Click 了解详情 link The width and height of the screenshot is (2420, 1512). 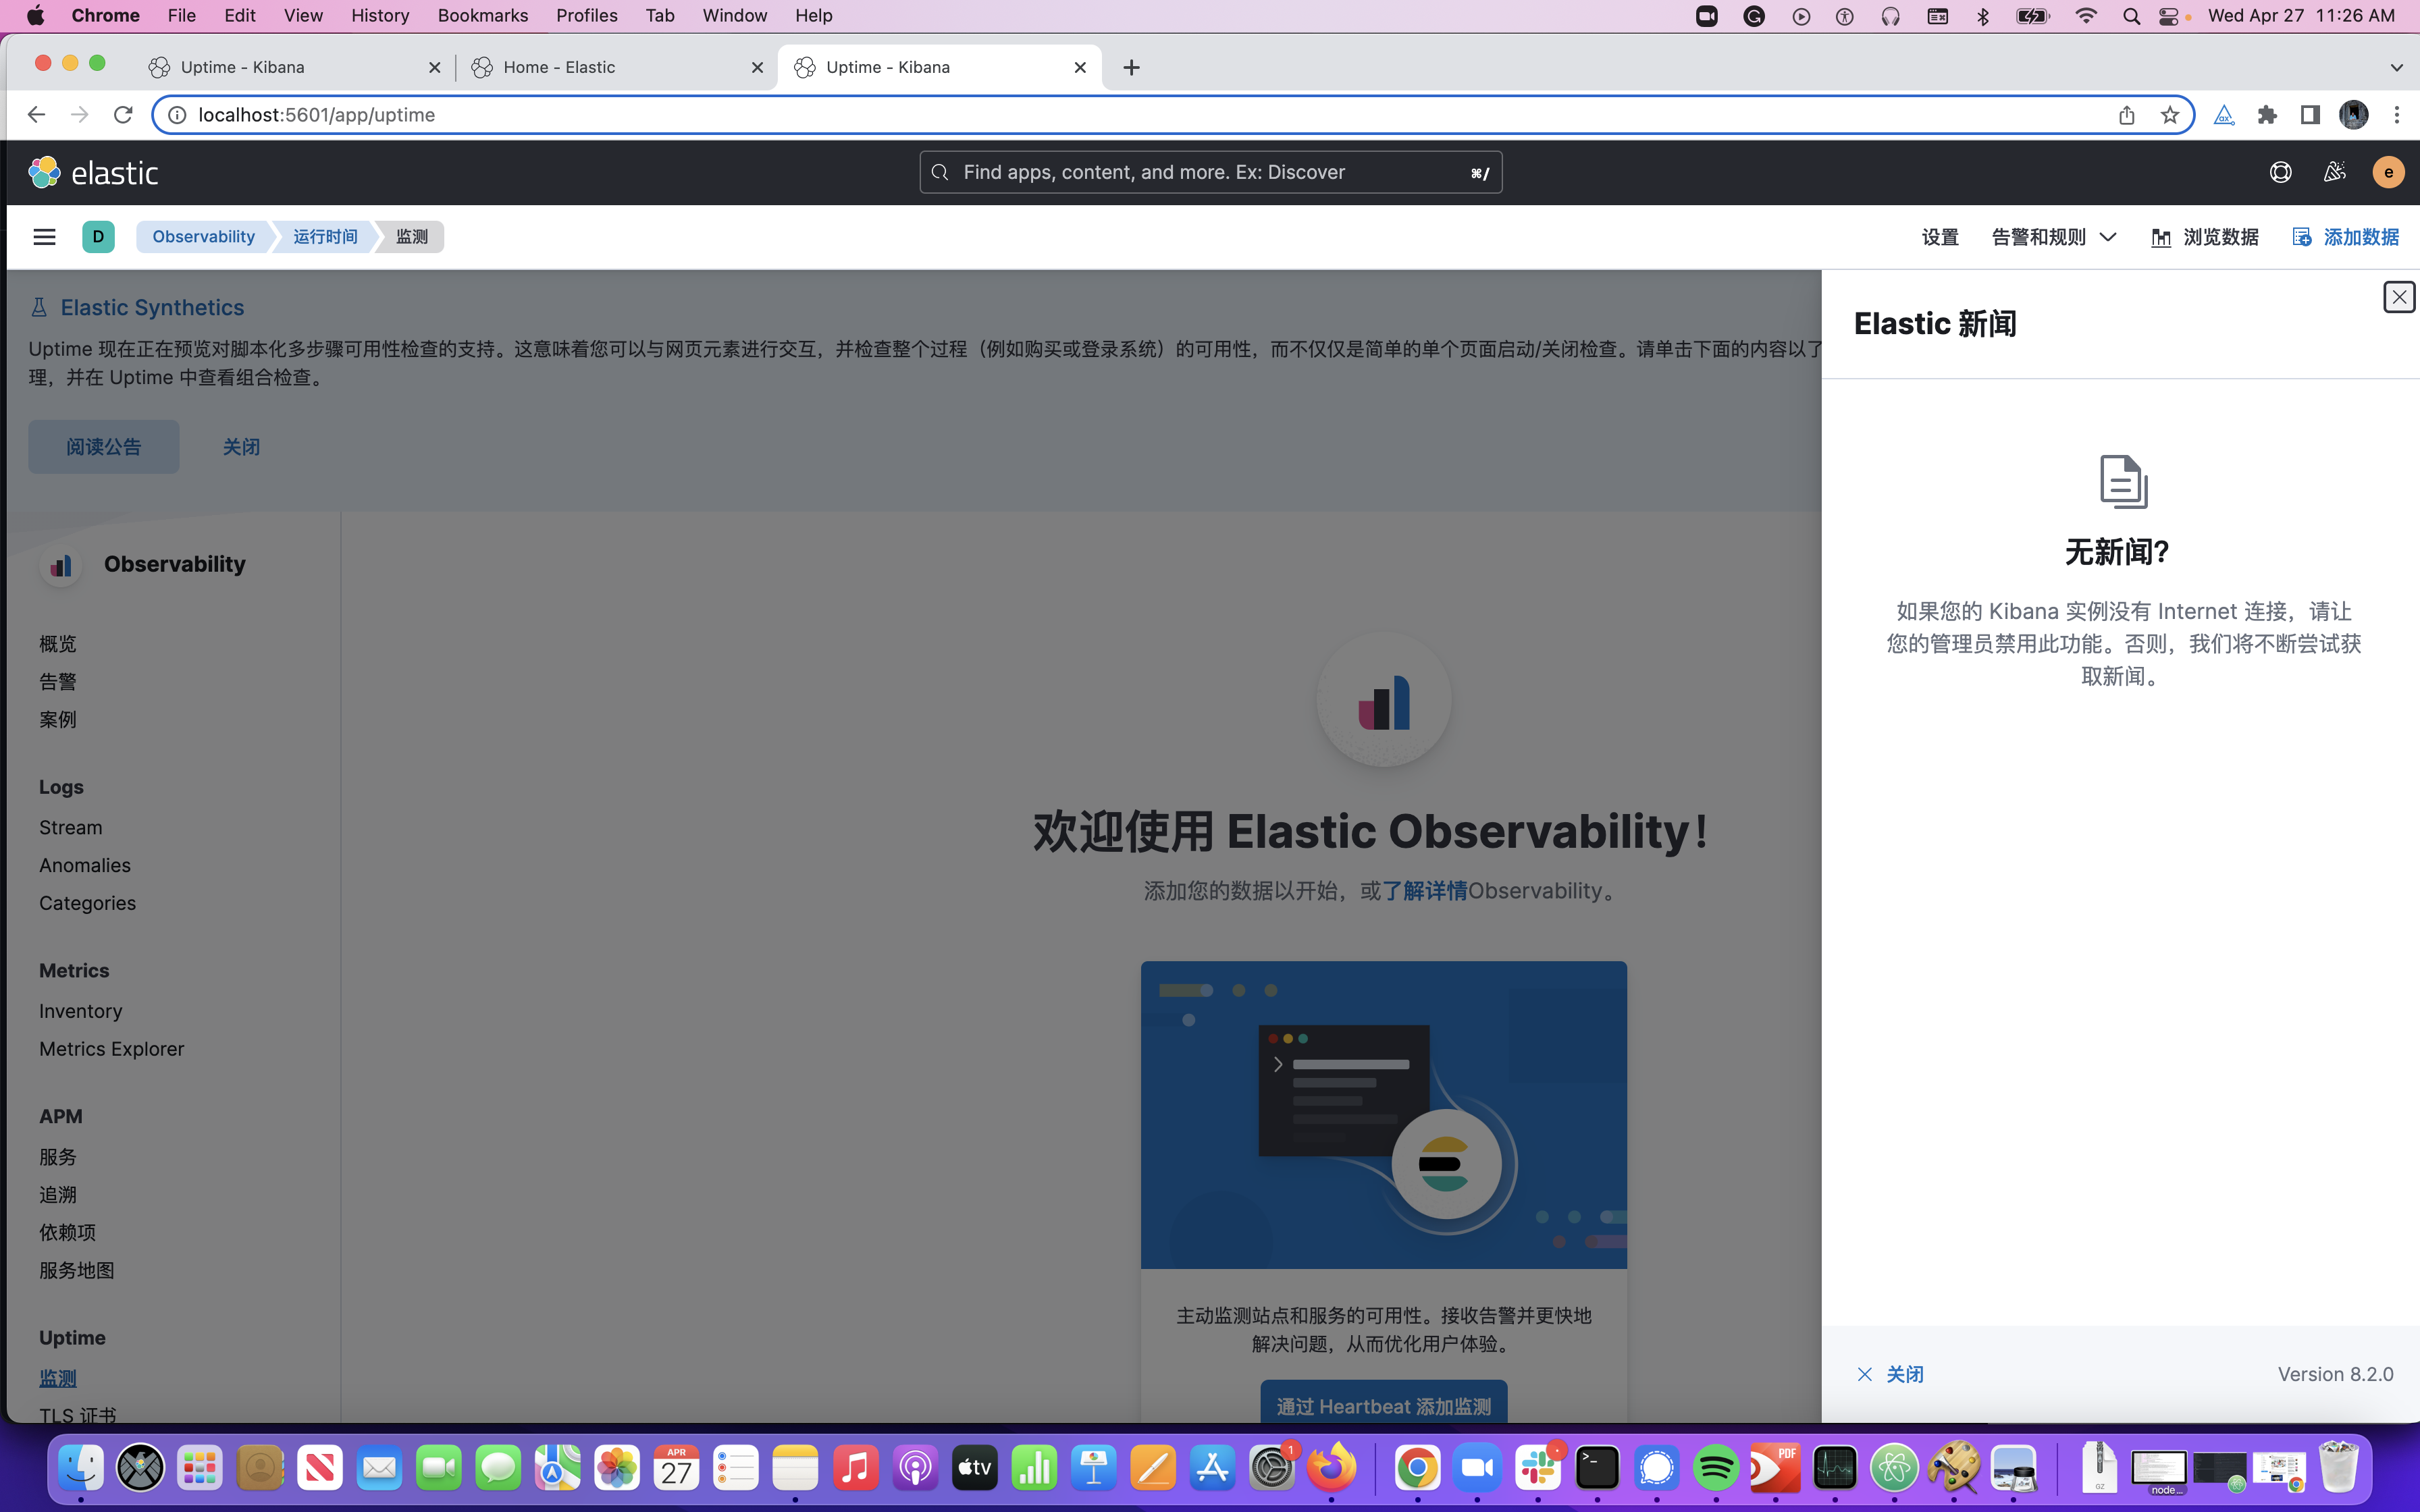1424,890
